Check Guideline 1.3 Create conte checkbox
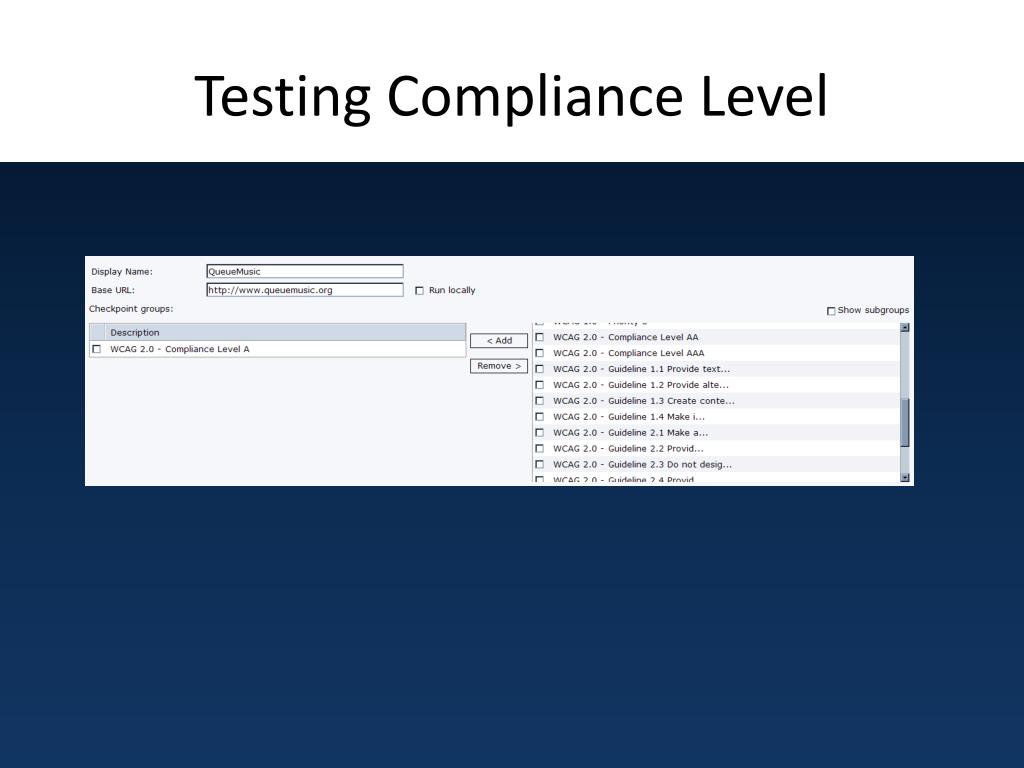The height and width of the screenshot is (768, 1024). coord(539,401)
